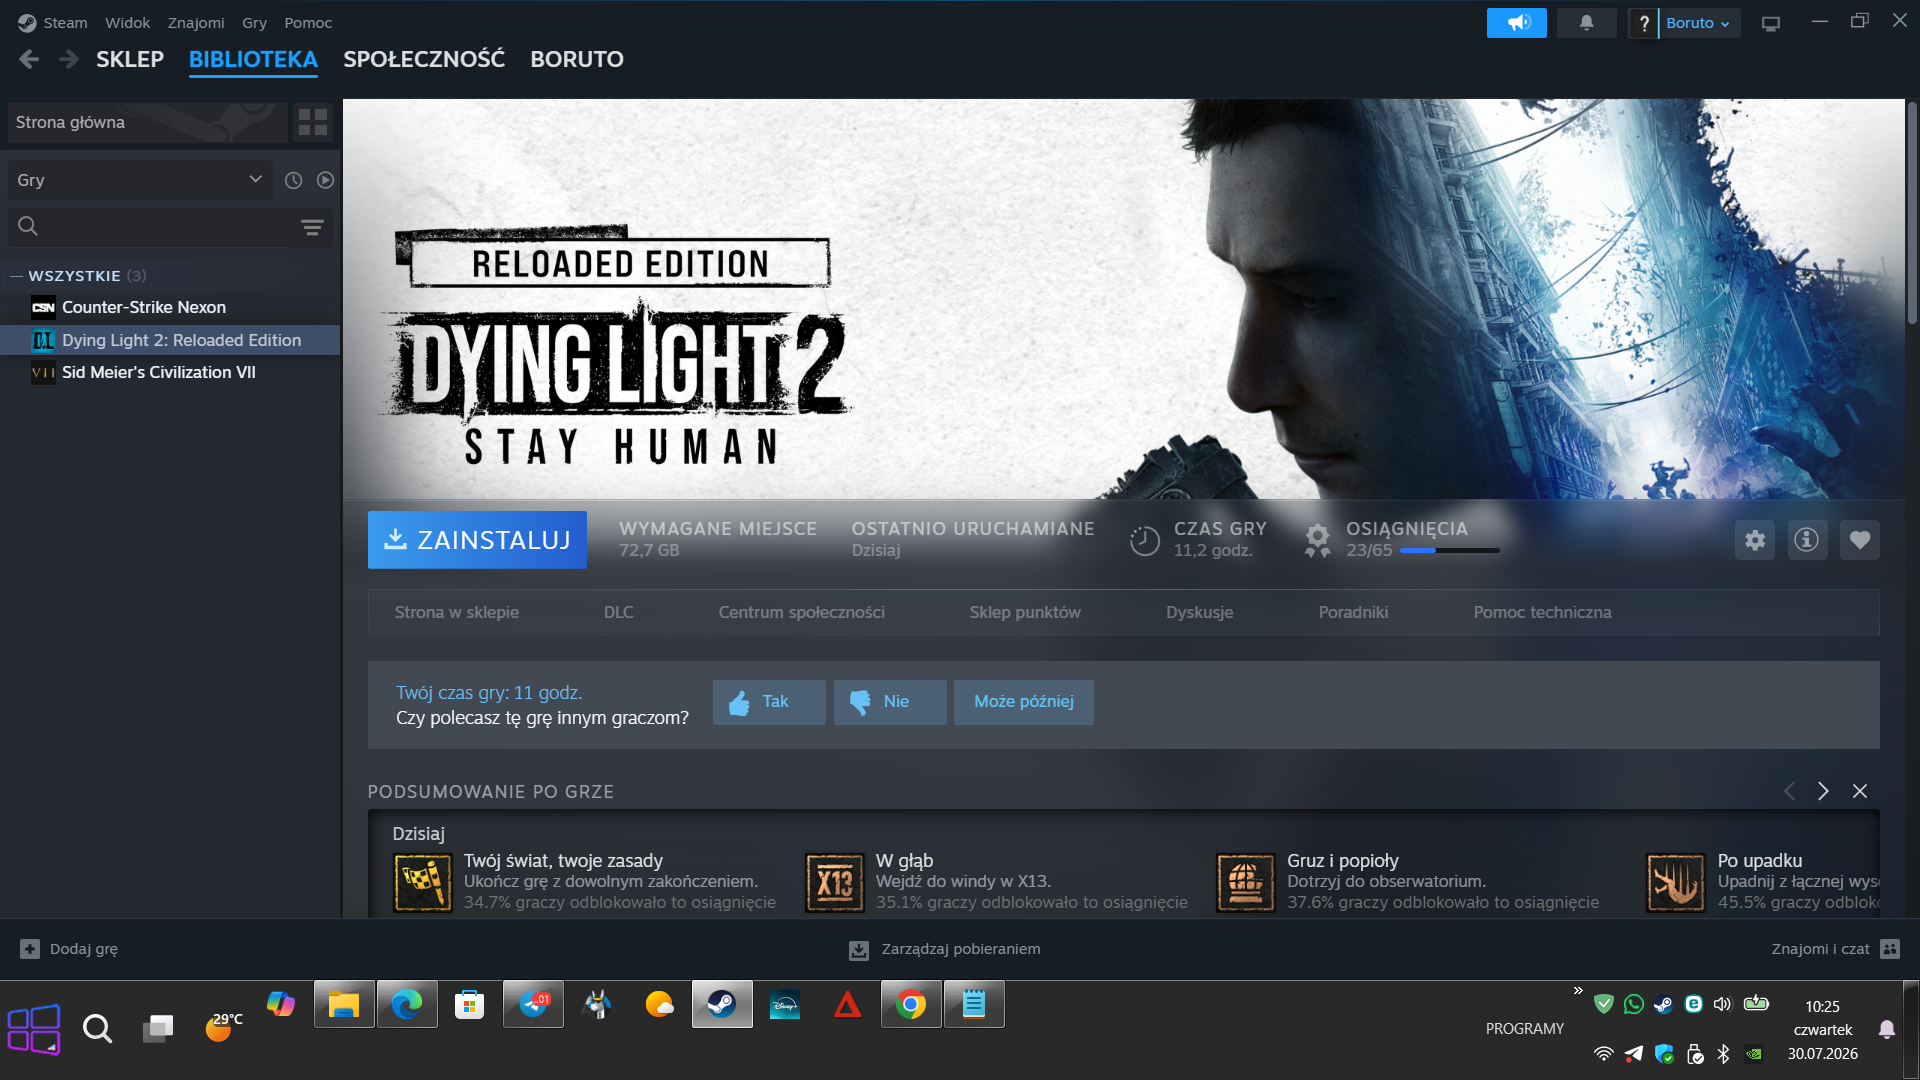Open advanced filter options icon
1920x1080 pixels.
[312, 227]
